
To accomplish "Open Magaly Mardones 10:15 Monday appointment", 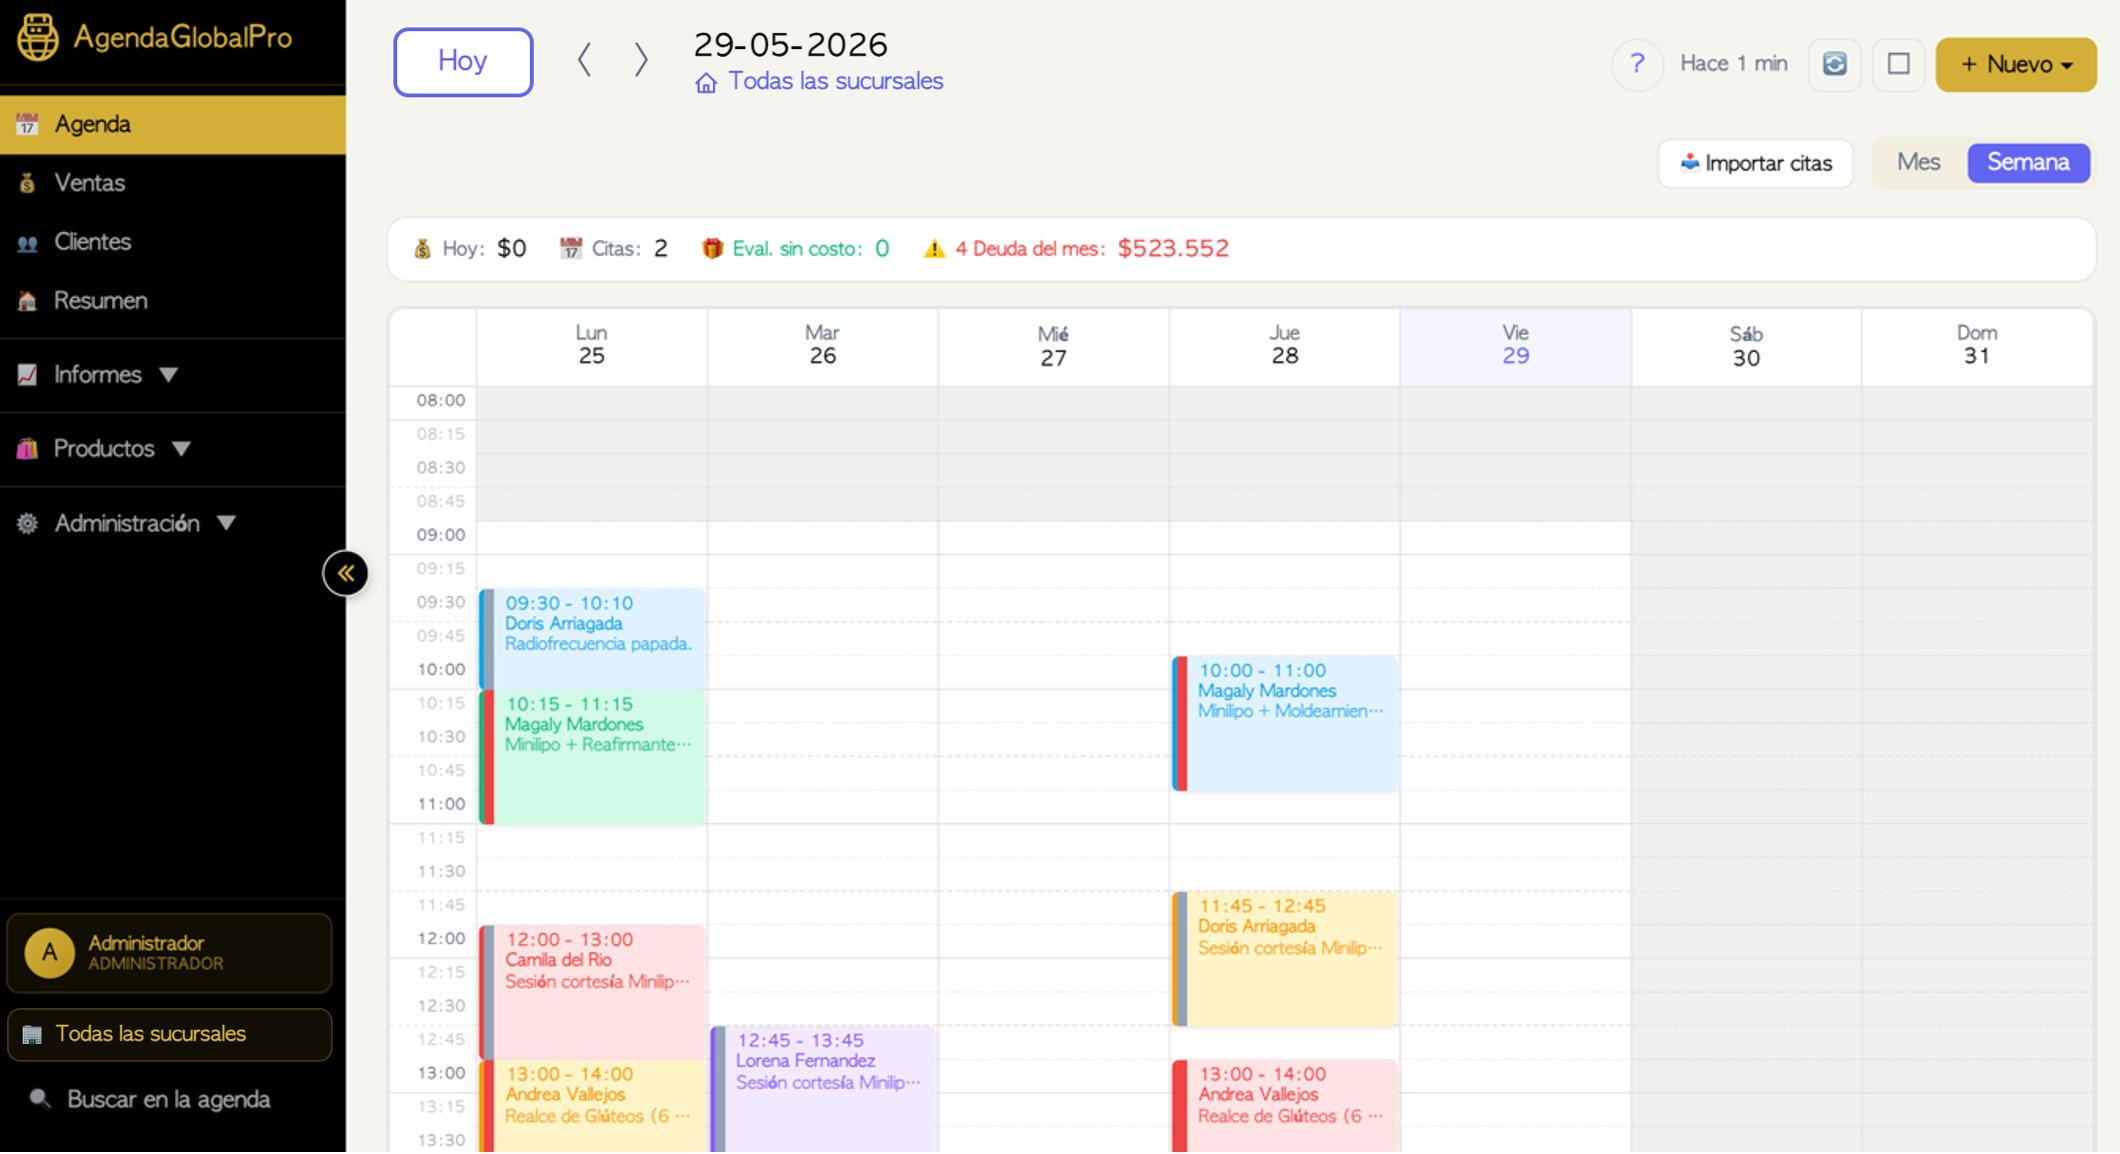I will 593,757.
